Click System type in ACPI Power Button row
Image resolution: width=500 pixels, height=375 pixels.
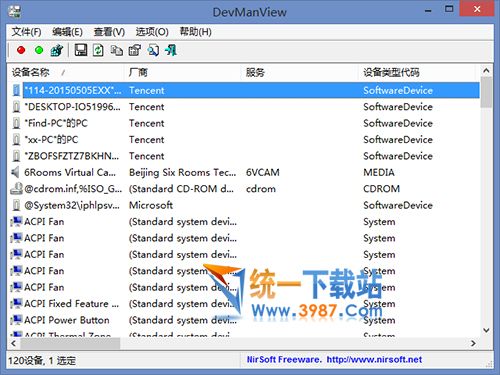point(379,320)
